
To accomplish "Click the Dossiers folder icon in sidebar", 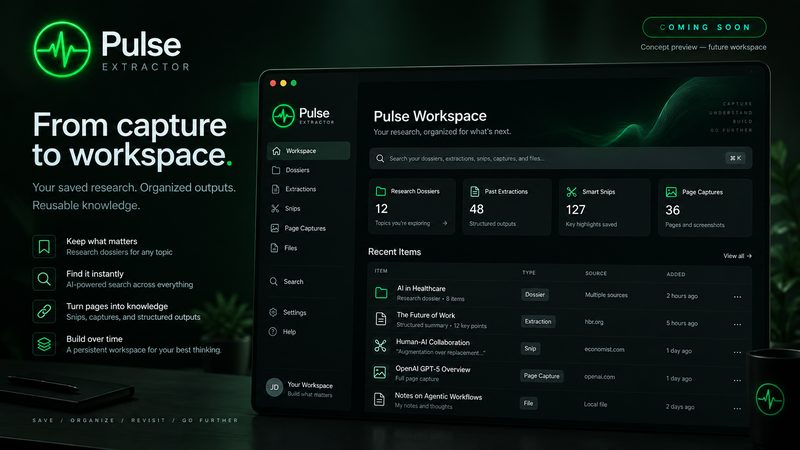I will pyautogui.click(x=276, y=170).
